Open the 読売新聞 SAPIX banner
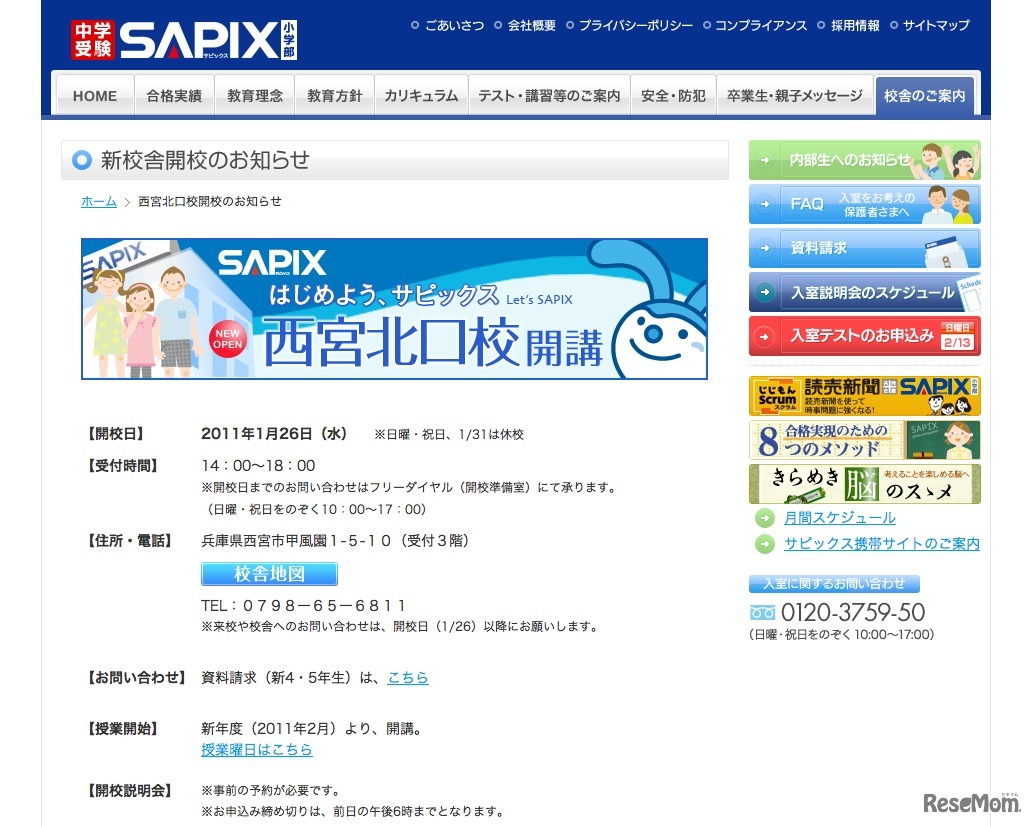 point(865,396)
